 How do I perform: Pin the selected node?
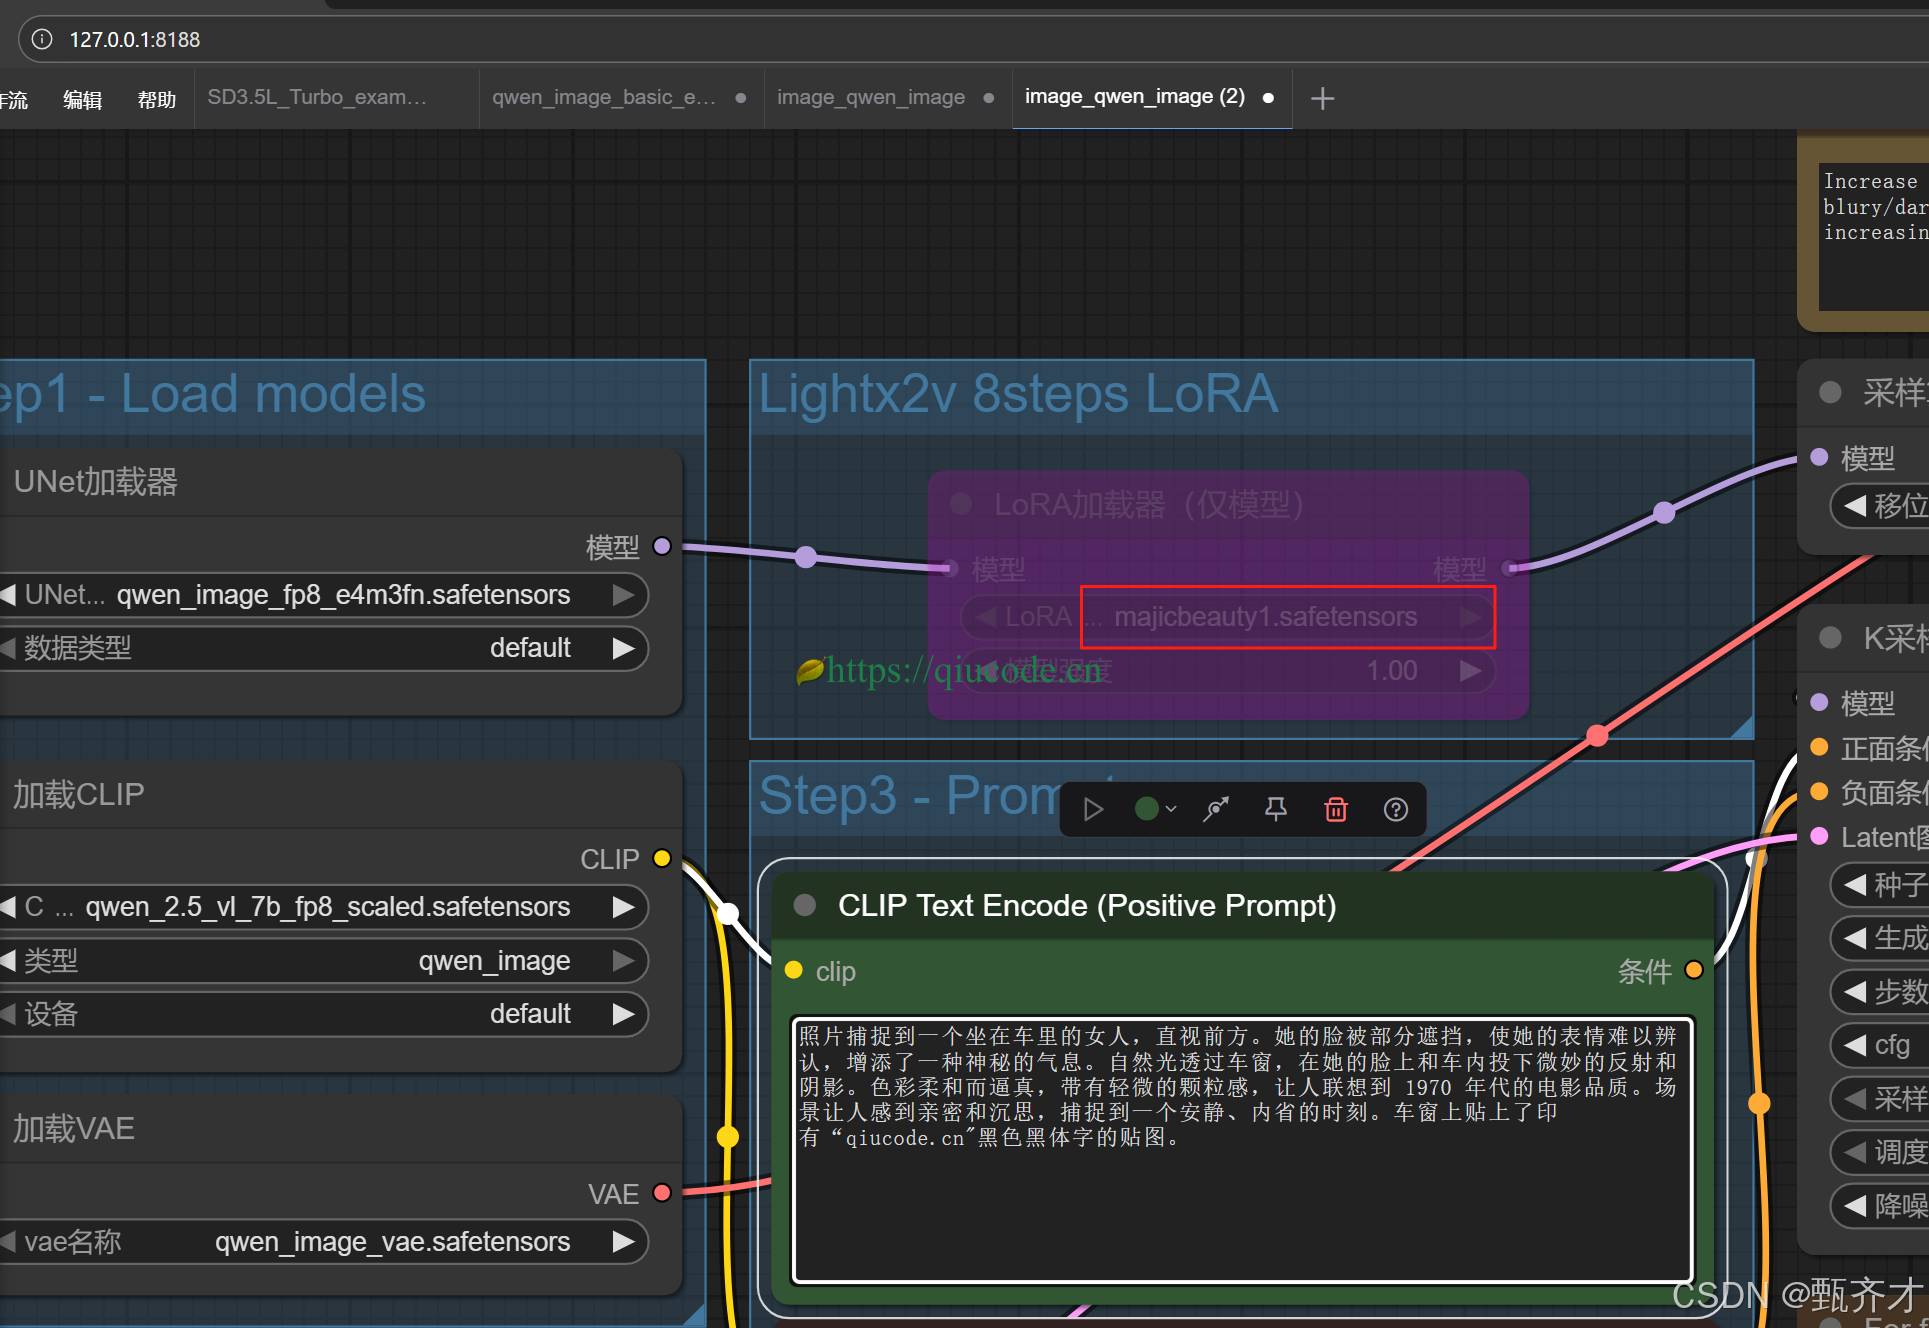[1276, 809]
